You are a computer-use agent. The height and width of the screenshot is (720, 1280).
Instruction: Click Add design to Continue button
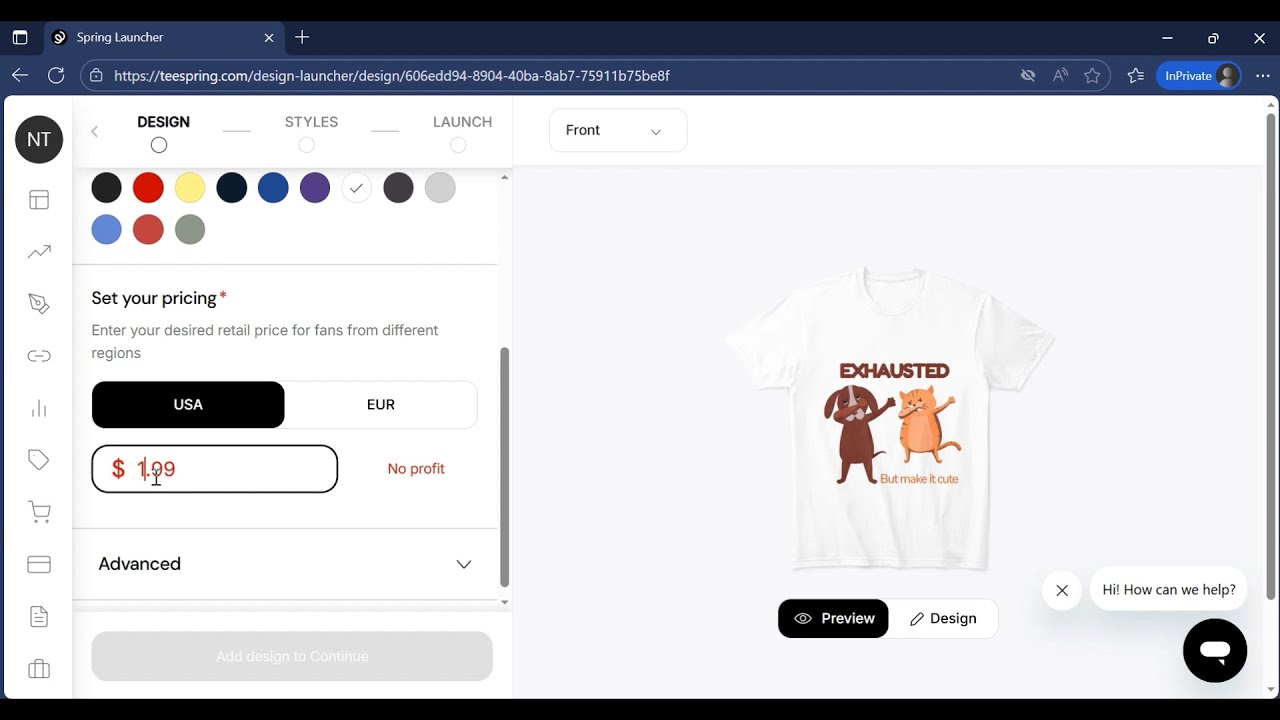tap(292, 657)
